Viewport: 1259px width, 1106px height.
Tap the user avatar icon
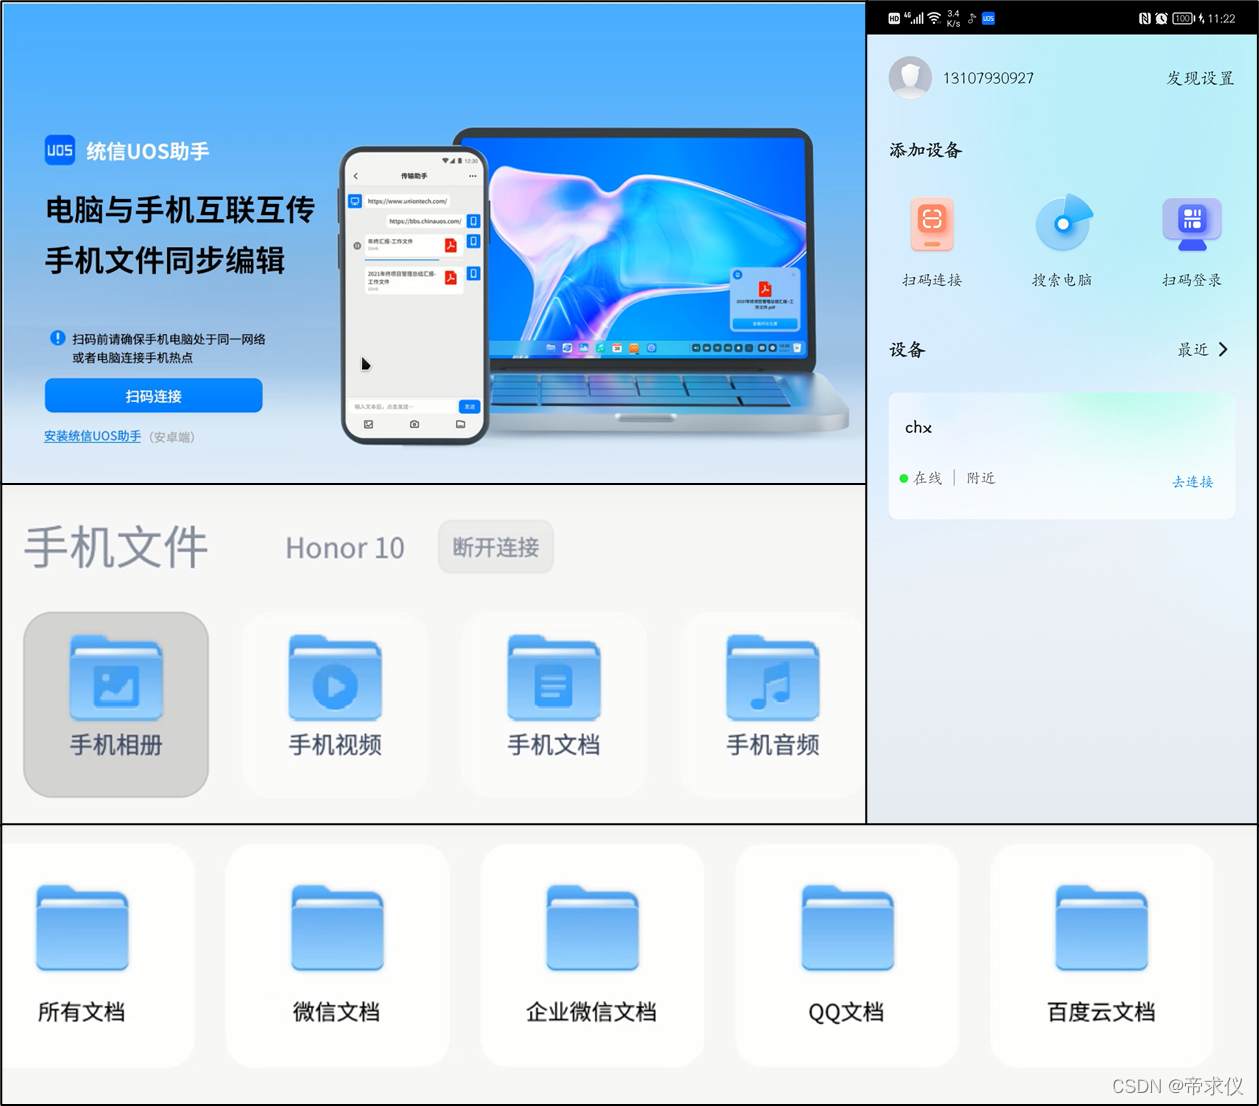pos(910,78)
